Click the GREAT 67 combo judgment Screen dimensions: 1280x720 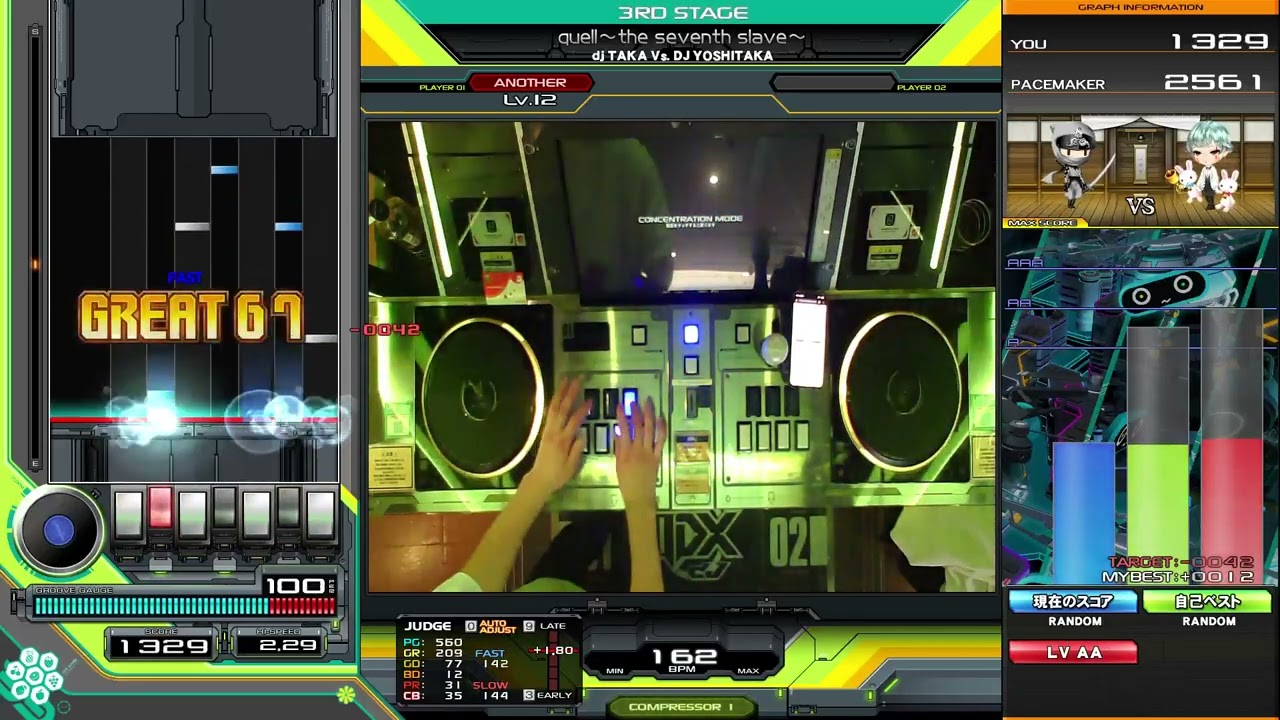191,318
